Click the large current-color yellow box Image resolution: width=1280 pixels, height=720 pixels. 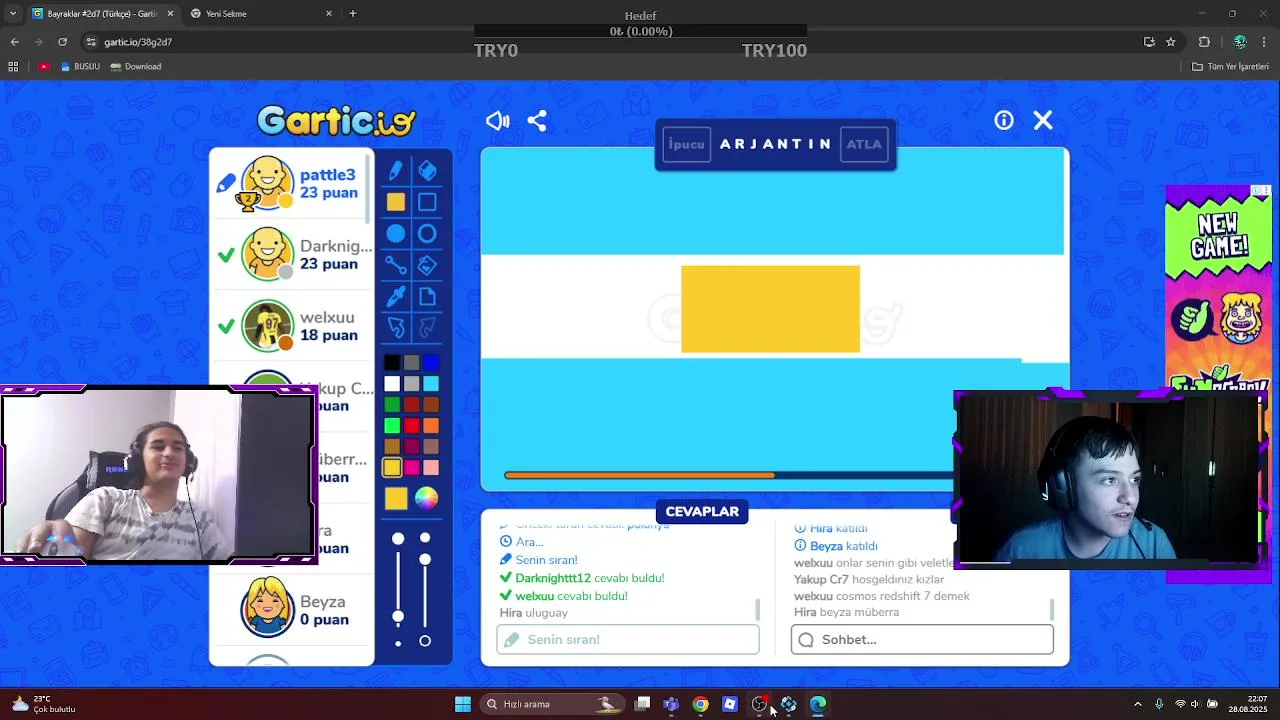tap(396, 498)
